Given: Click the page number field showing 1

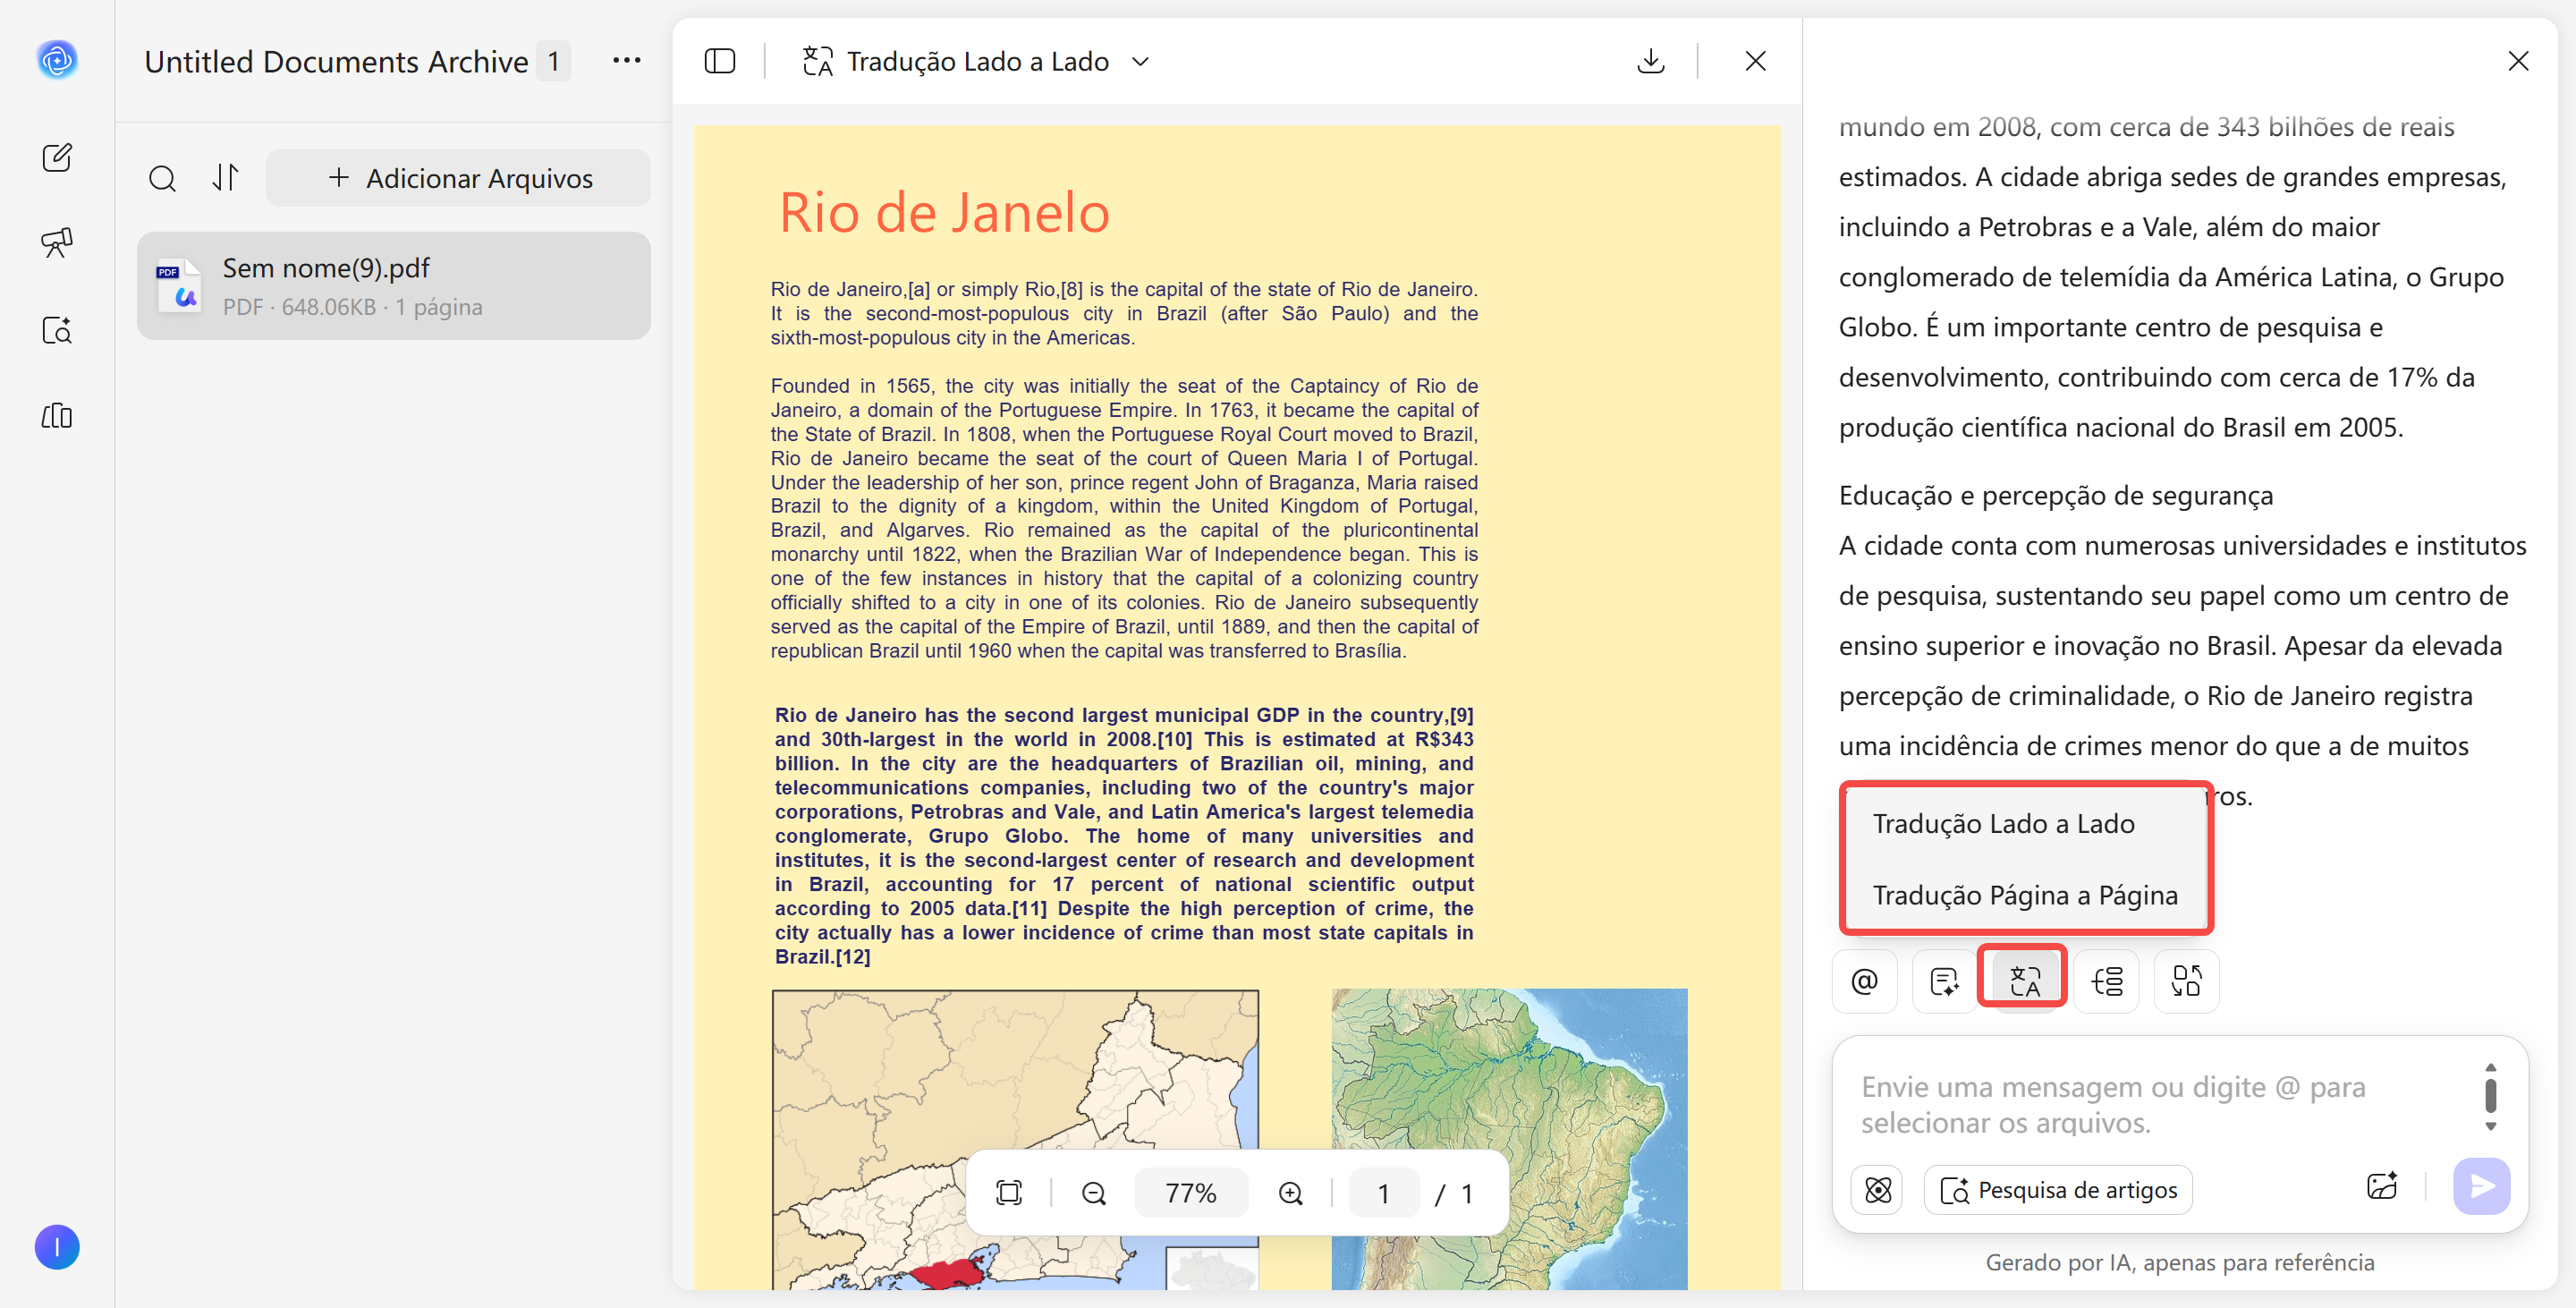Looking at the screenshot, I should pyautogui.click(x=1383, y=1193).
